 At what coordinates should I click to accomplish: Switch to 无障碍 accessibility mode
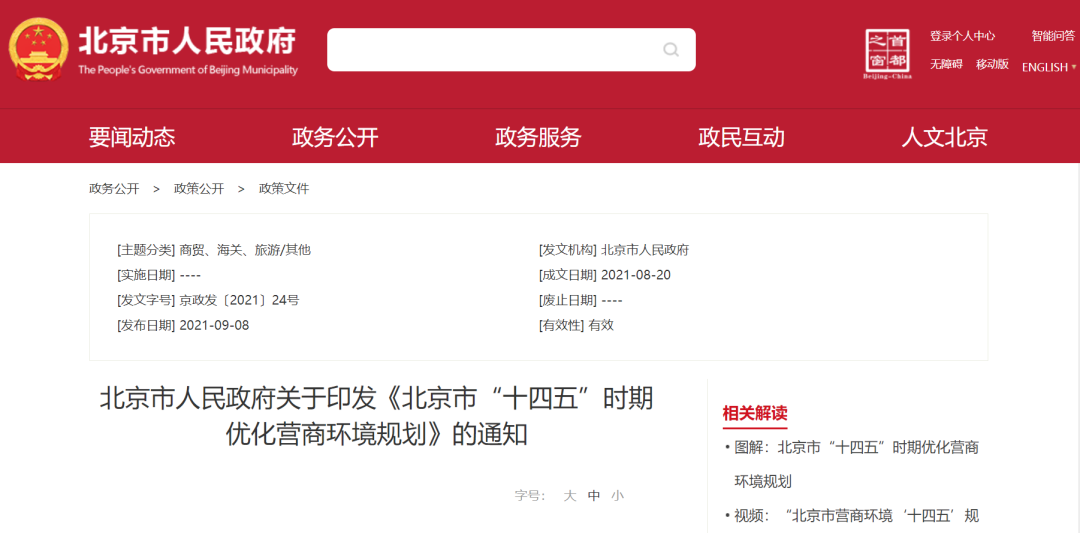click(x=946, y=64)
